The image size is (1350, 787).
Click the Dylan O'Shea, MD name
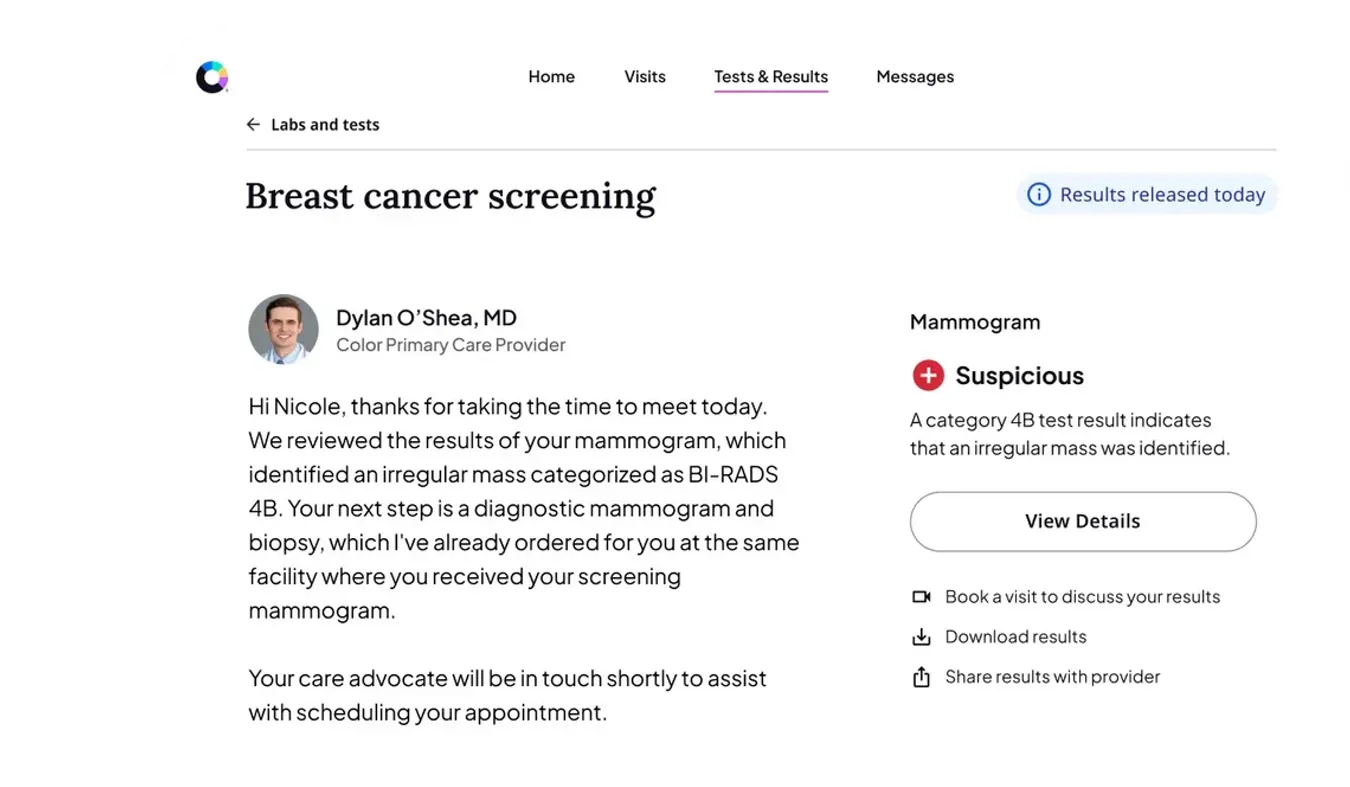coord(426,318)
